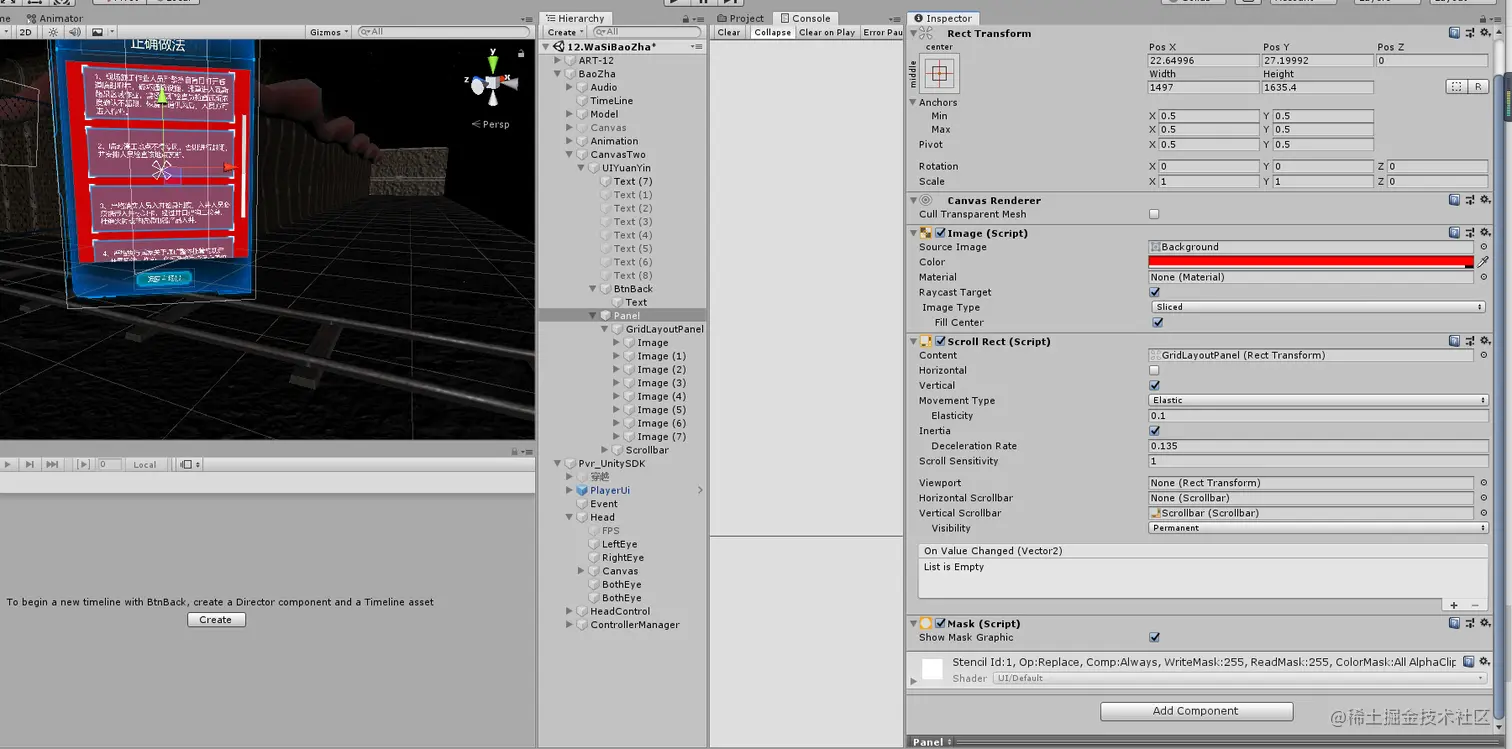Toggle scene audio speaker icon
Image resolution: width=1512 pixels, height=749 pixels.
tap(74, 32)
